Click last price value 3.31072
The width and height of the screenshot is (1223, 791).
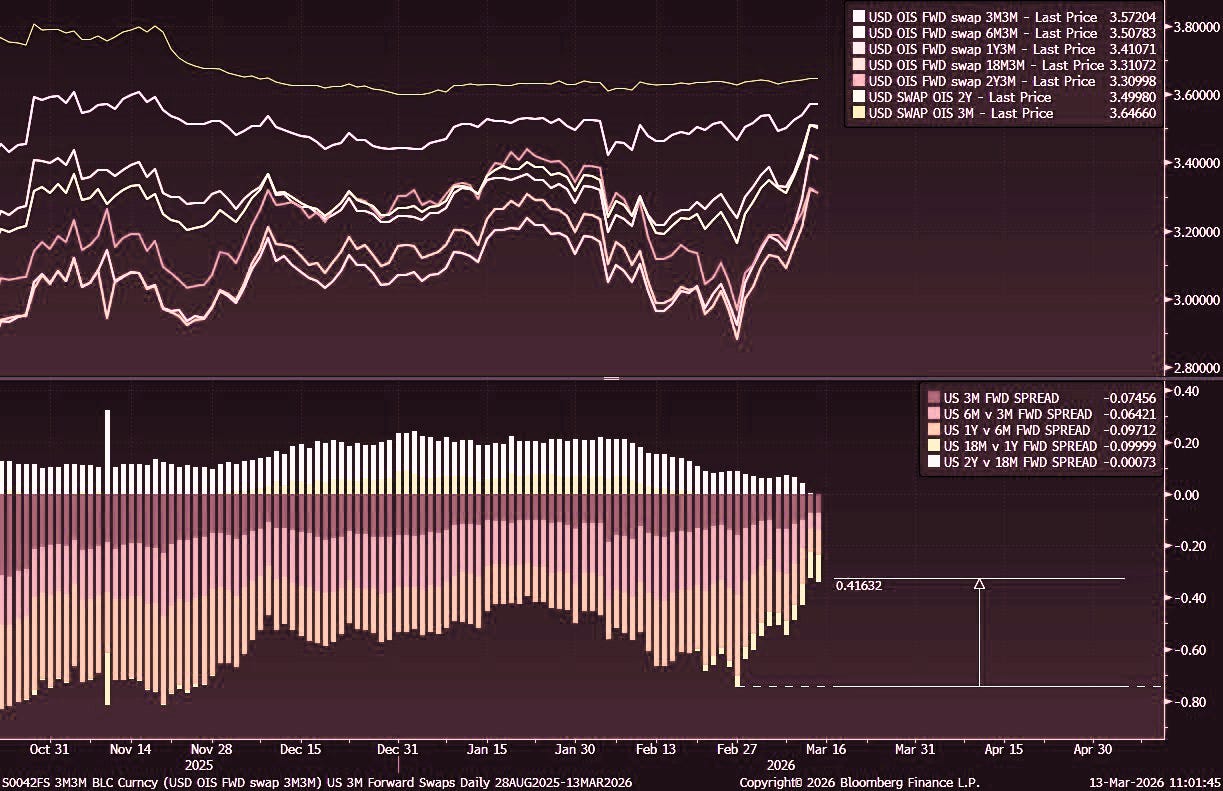[1131, 65]
